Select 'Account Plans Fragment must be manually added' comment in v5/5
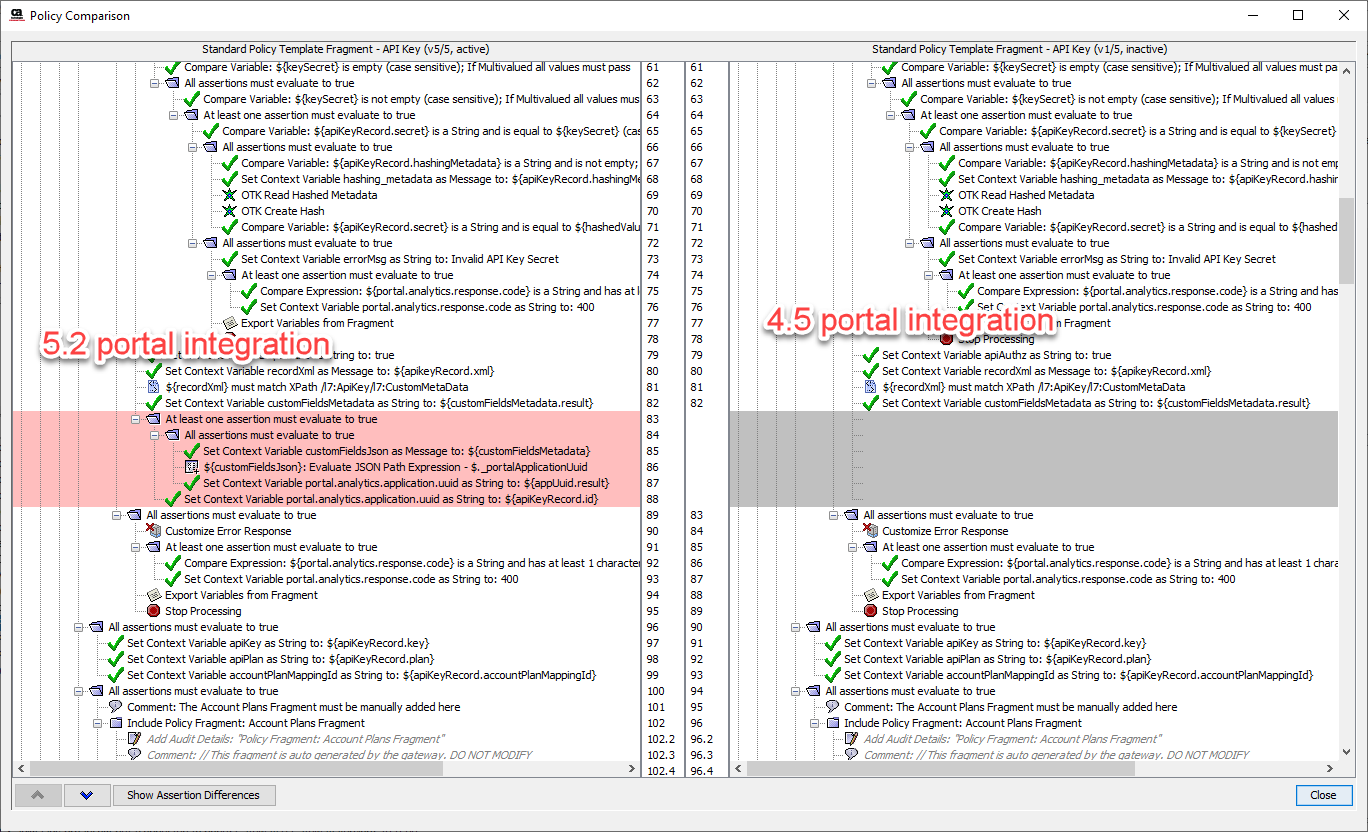Image resolution: width=1368 pixels, height=832 pixels. click(293, 707)
